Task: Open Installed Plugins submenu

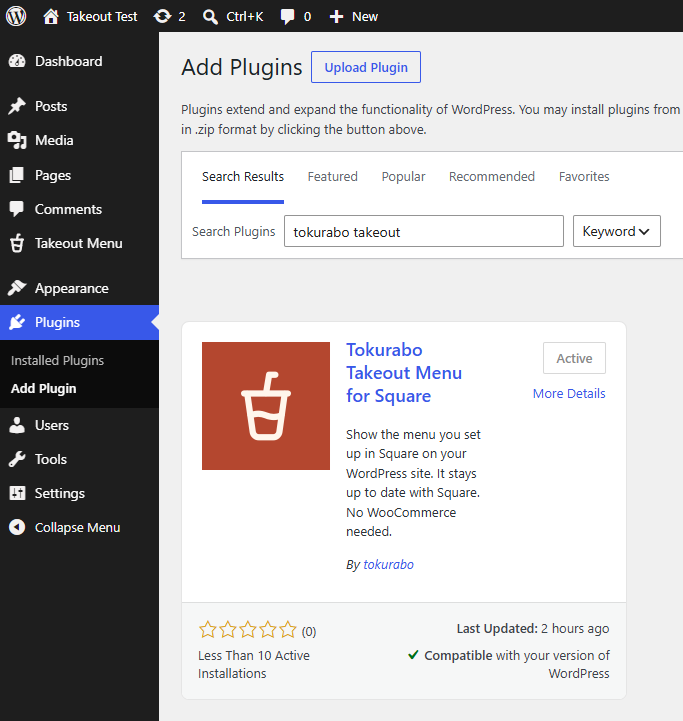Action: click(57, 360)
